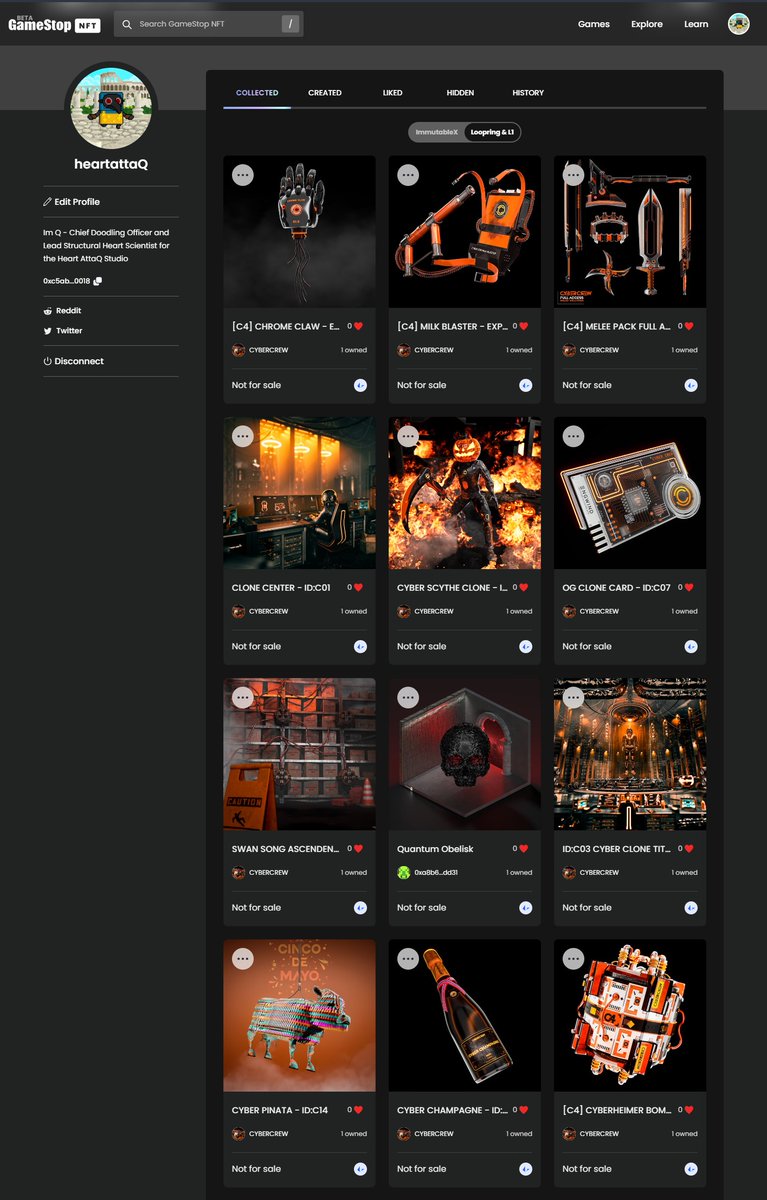Click Loopring icon on MILK BLASTER card
Image resolution: width=767 pixels, height=1200 pixels.
pos(525,385)
